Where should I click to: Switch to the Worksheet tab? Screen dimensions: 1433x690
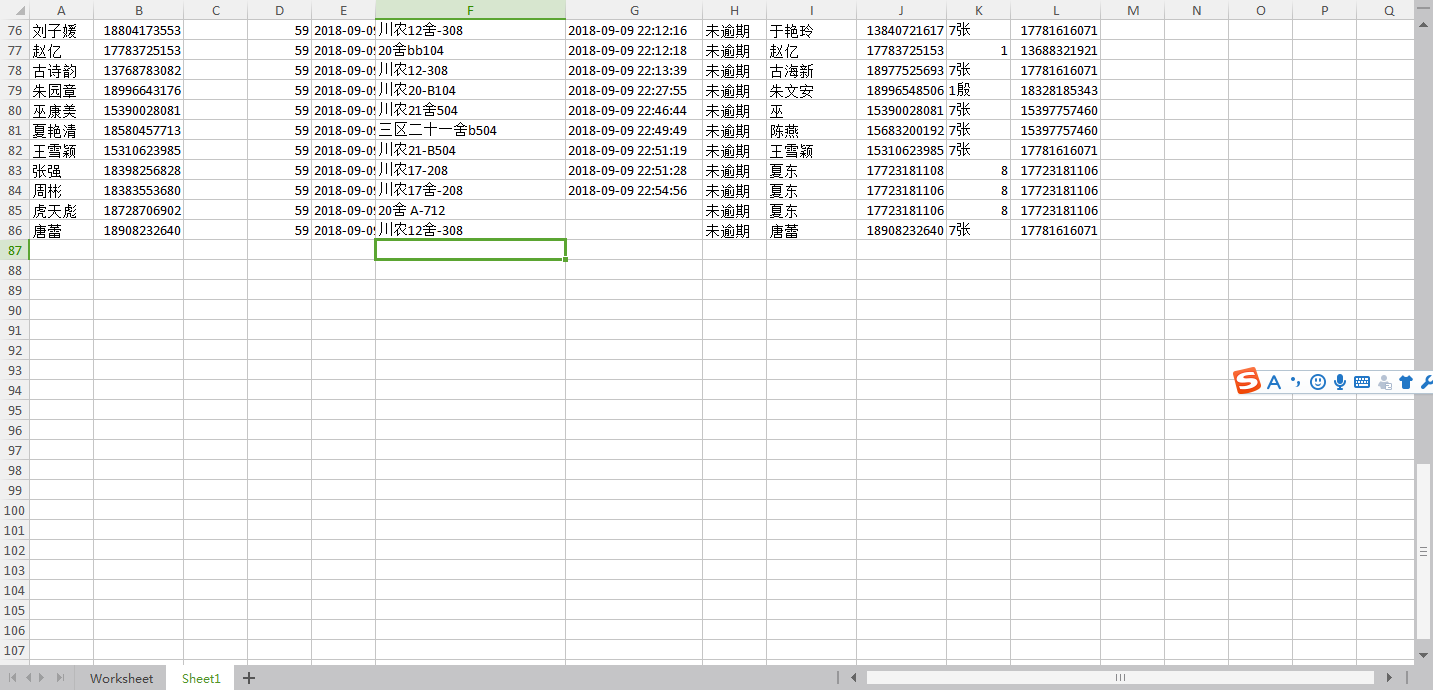[121, 678]
